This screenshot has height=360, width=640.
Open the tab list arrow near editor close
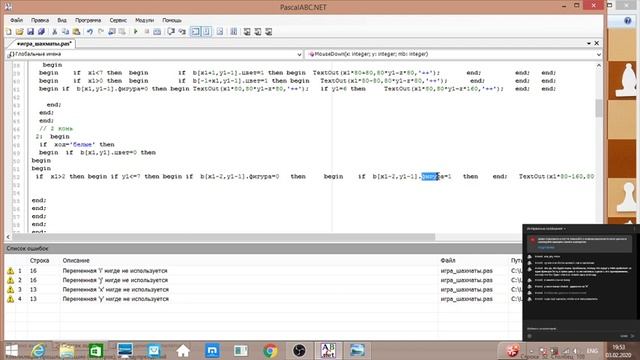pos(589,43)
